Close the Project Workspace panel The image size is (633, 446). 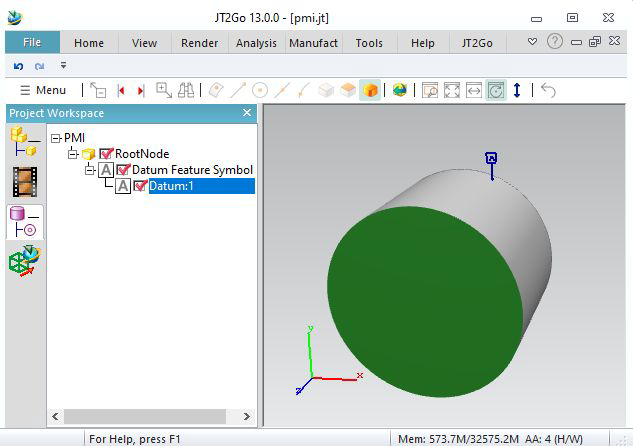[247, 113]
